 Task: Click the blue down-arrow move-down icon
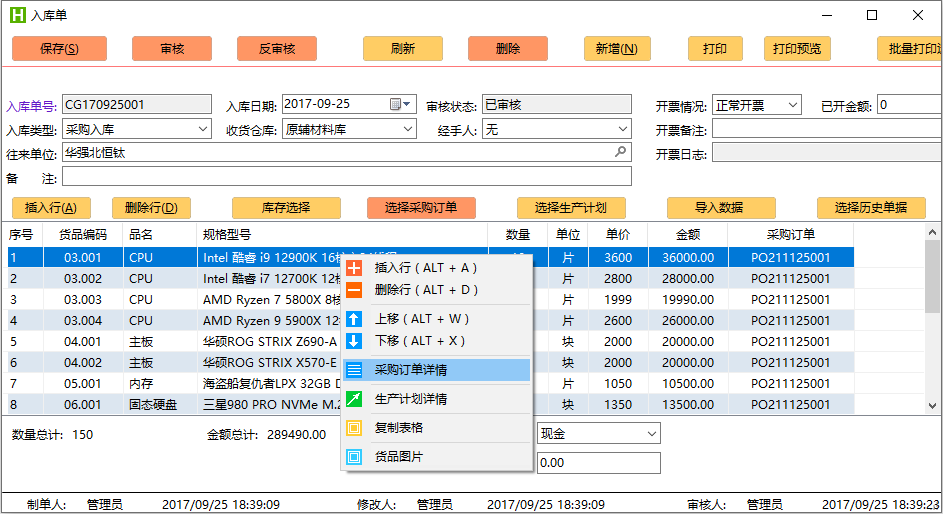(x=354, y=341)
